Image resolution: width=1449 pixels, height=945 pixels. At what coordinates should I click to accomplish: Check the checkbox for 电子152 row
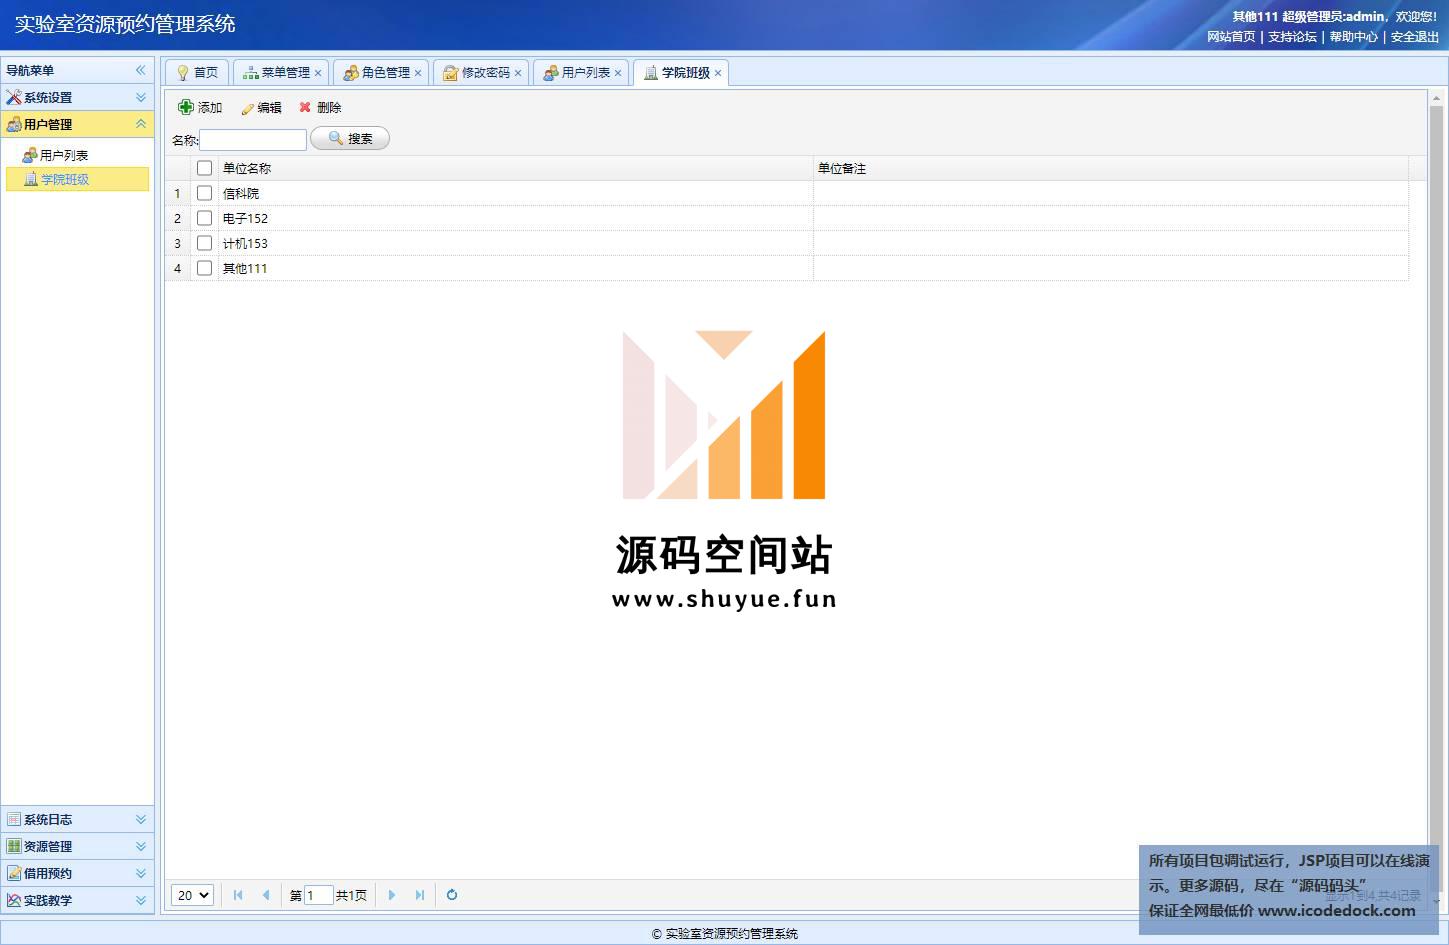(x=205, y=218)
